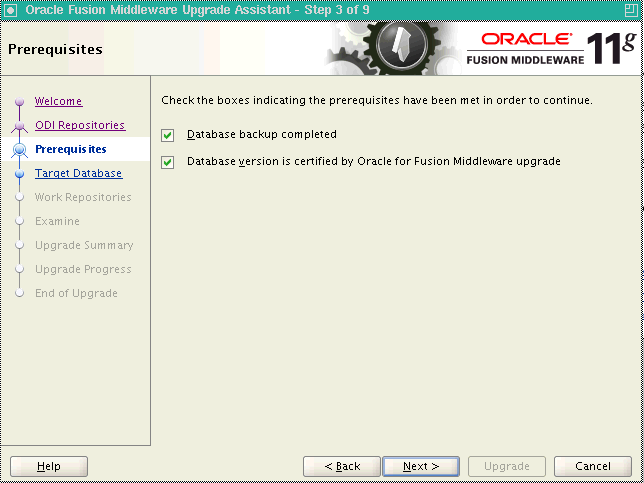This screenshot has width=644, height=483.
Task: Click the Upgrade Summary step bullet icon
Action: point(19,245)
